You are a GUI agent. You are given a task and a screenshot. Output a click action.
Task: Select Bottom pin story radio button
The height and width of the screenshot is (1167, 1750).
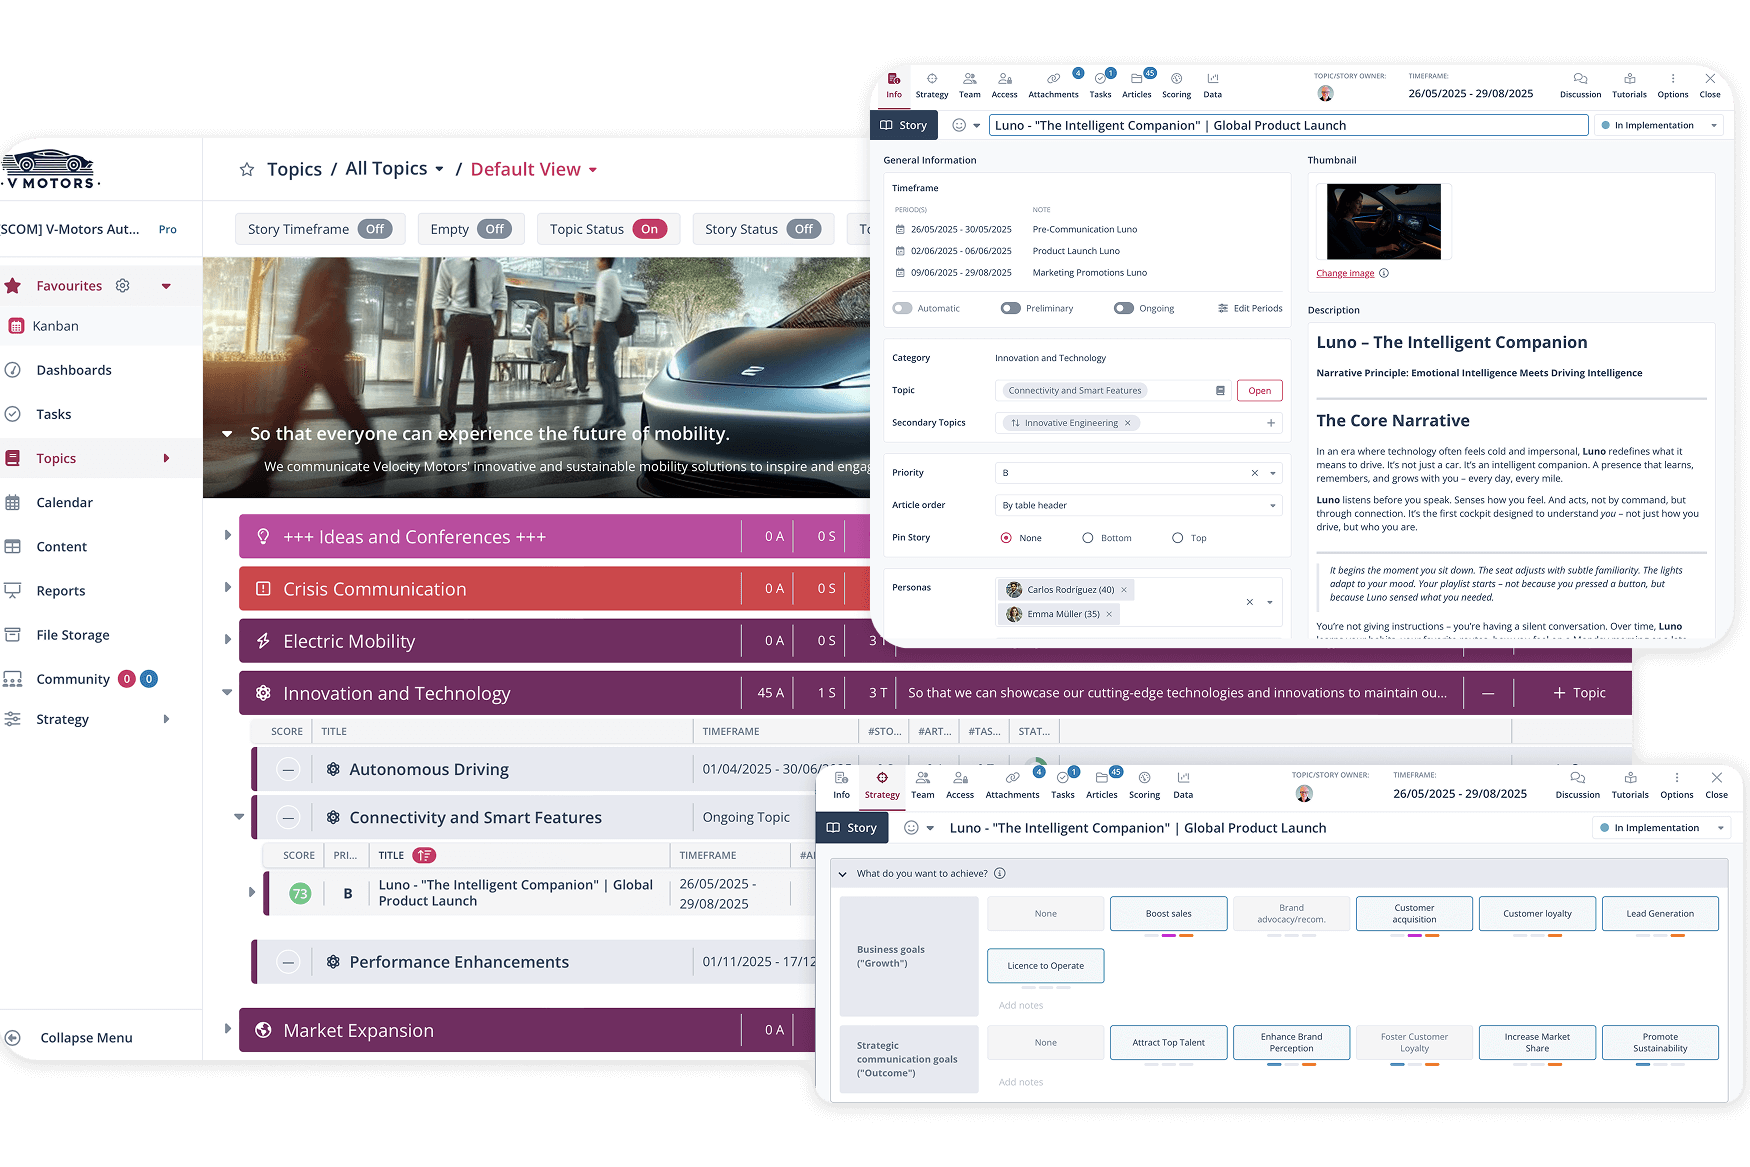(1088, 538)
